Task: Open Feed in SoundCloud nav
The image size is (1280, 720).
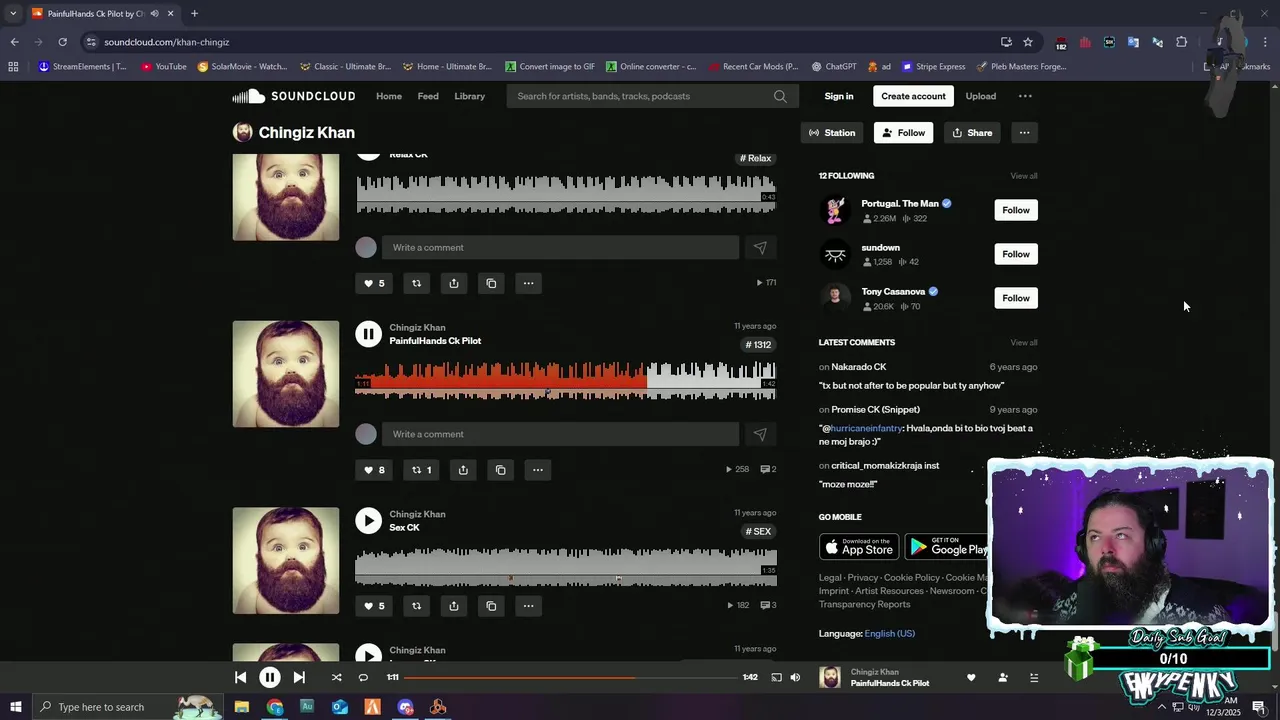Action: point(428,96)
